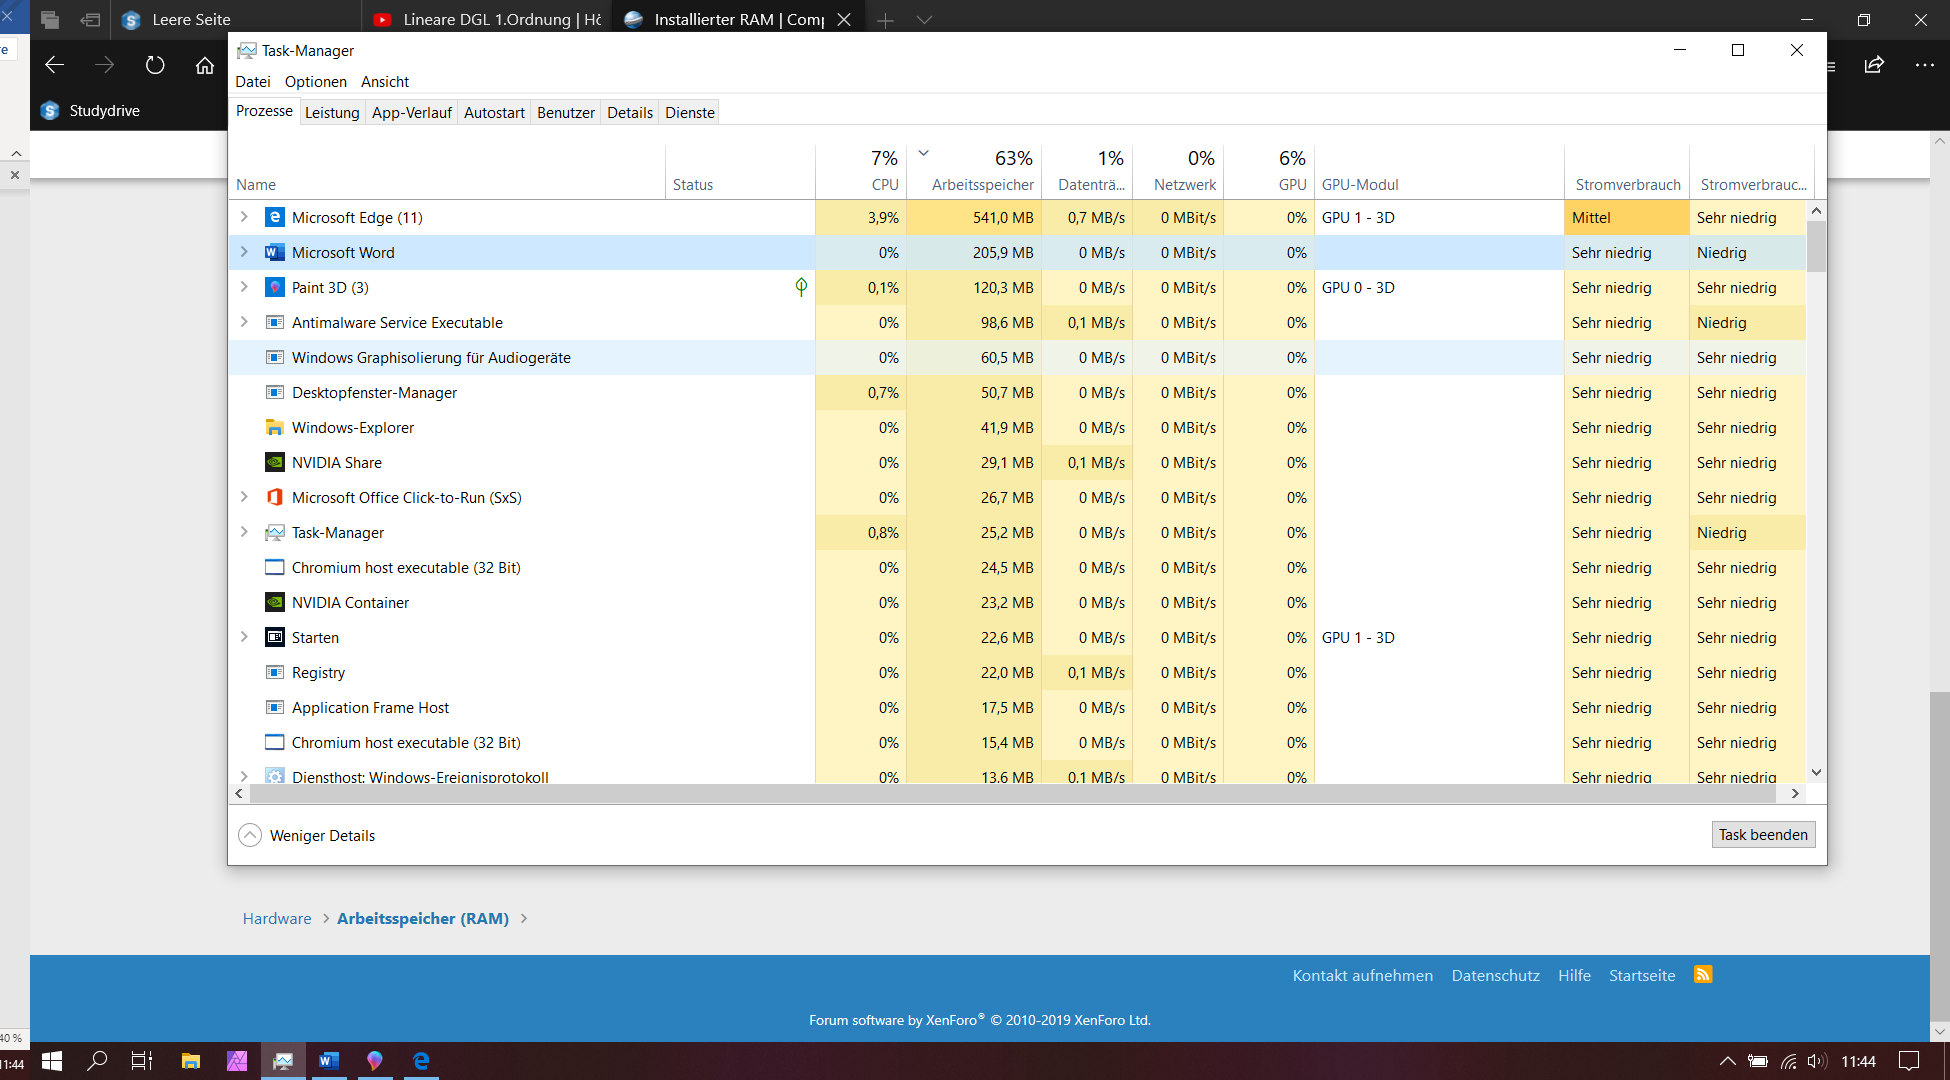Collapse view with Weniger Details arrow
Viewport: 1950px width, 1080px height.
[250, 835]
